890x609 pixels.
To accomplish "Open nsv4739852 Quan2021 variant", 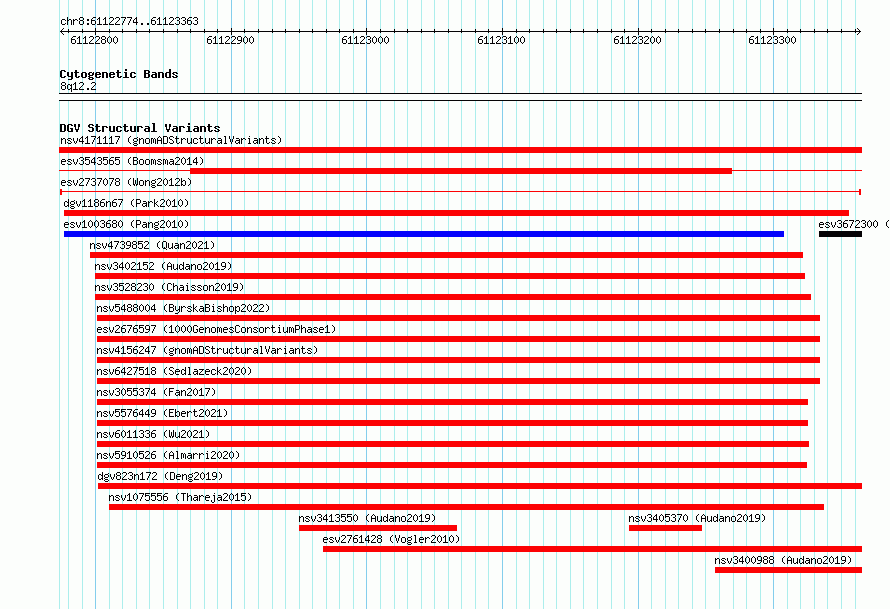I will (x=152, y=245).
